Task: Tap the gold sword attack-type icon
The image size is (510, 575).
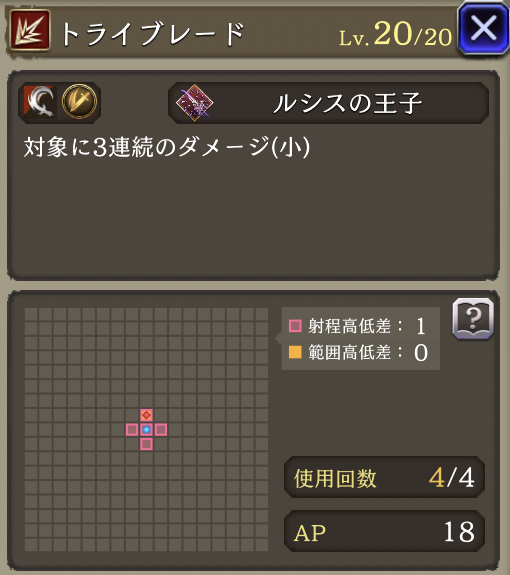Action: tap(80, 102)
